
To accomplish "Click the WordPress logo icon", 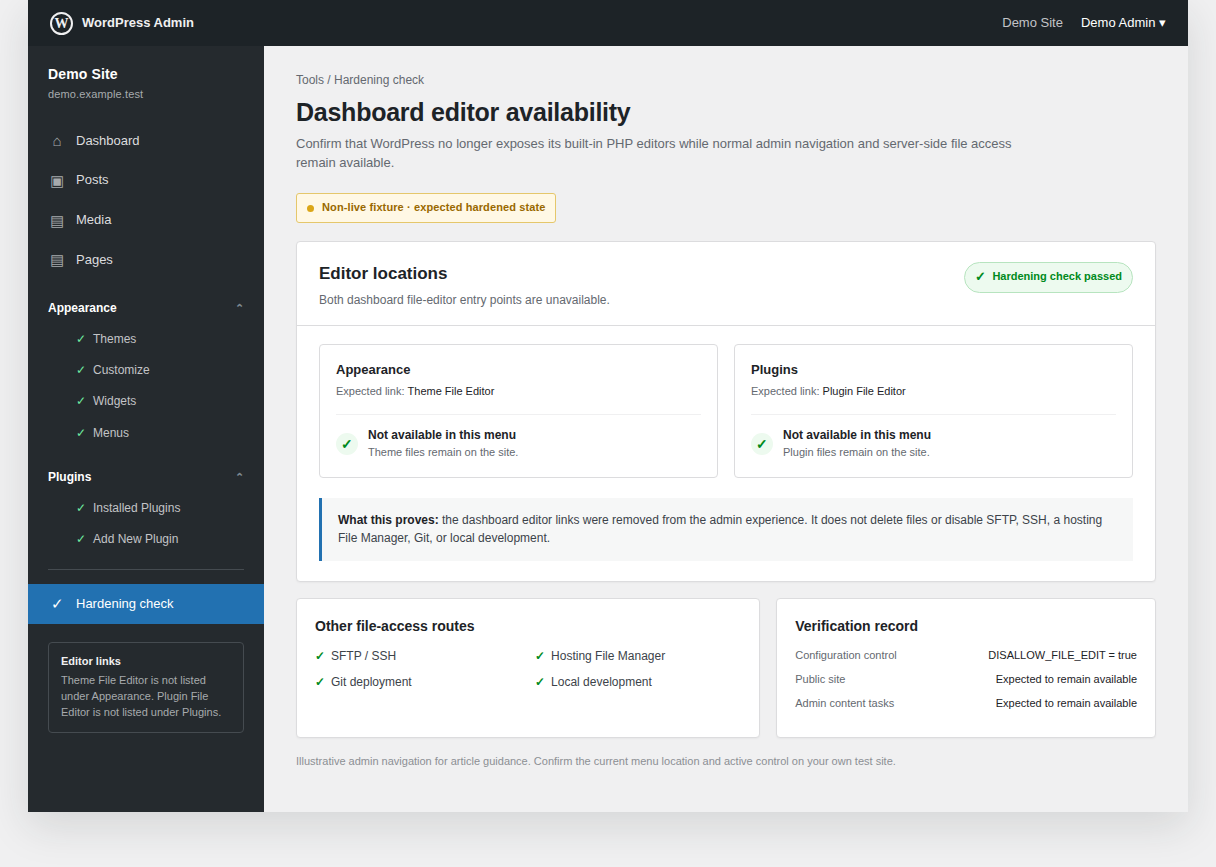I will (61, 23).
